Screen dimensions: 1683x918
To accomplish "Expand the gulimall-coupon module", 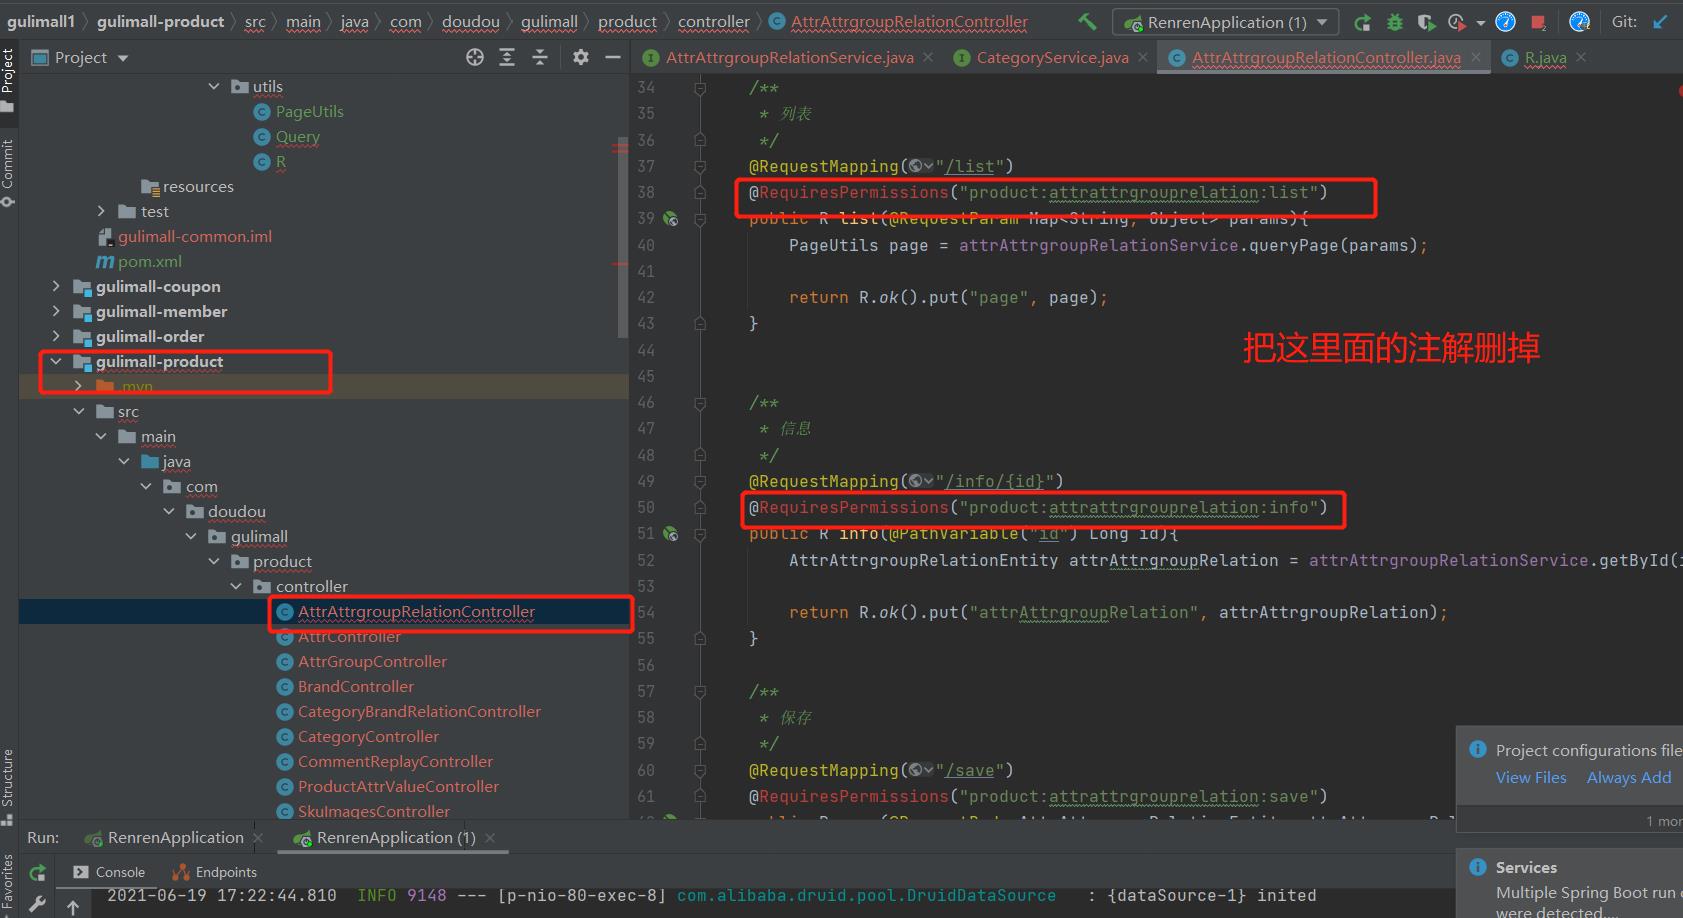I will click(x=56, y=287).
